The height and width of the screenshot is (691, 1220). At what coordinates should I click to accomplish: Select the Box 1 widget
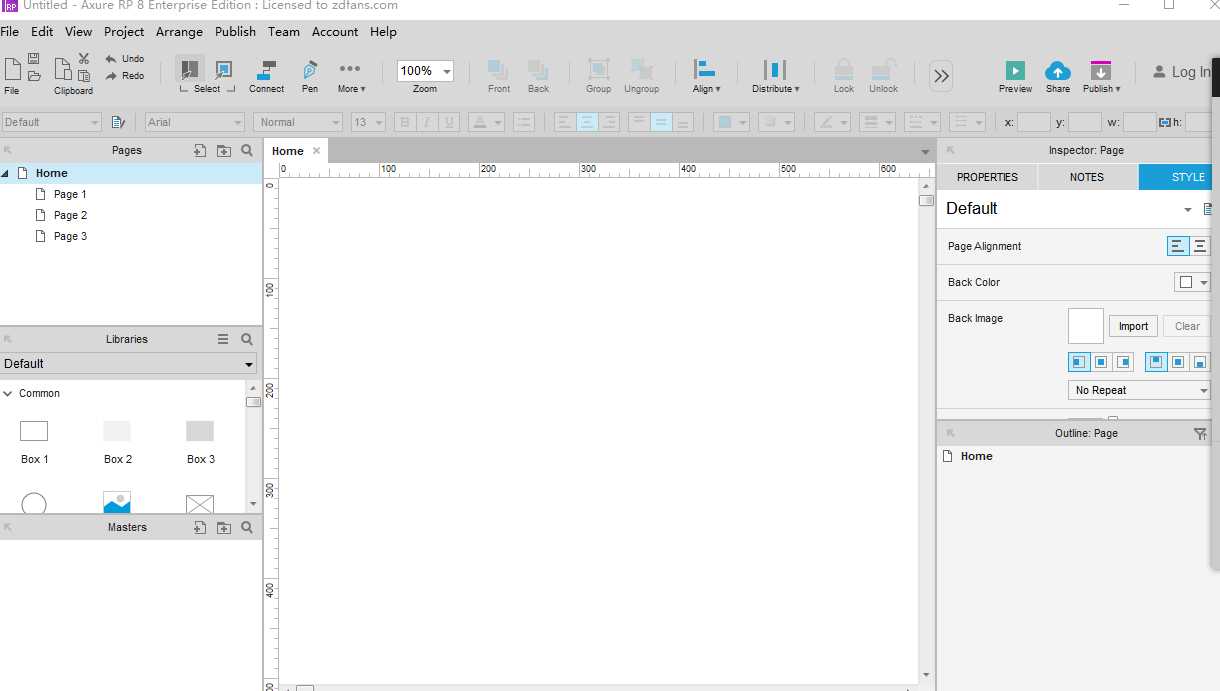click(x=34, y=442)
